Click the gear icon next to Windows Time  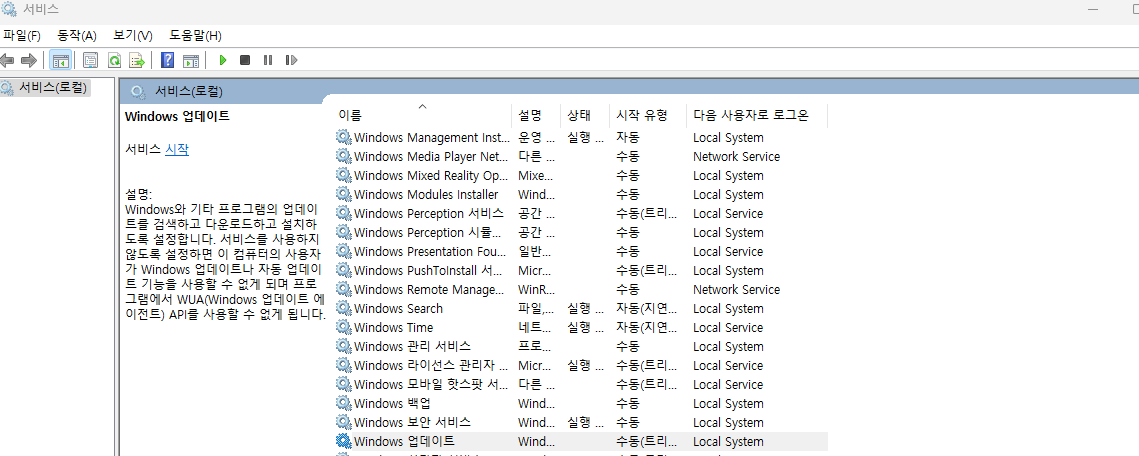[344, 327]
